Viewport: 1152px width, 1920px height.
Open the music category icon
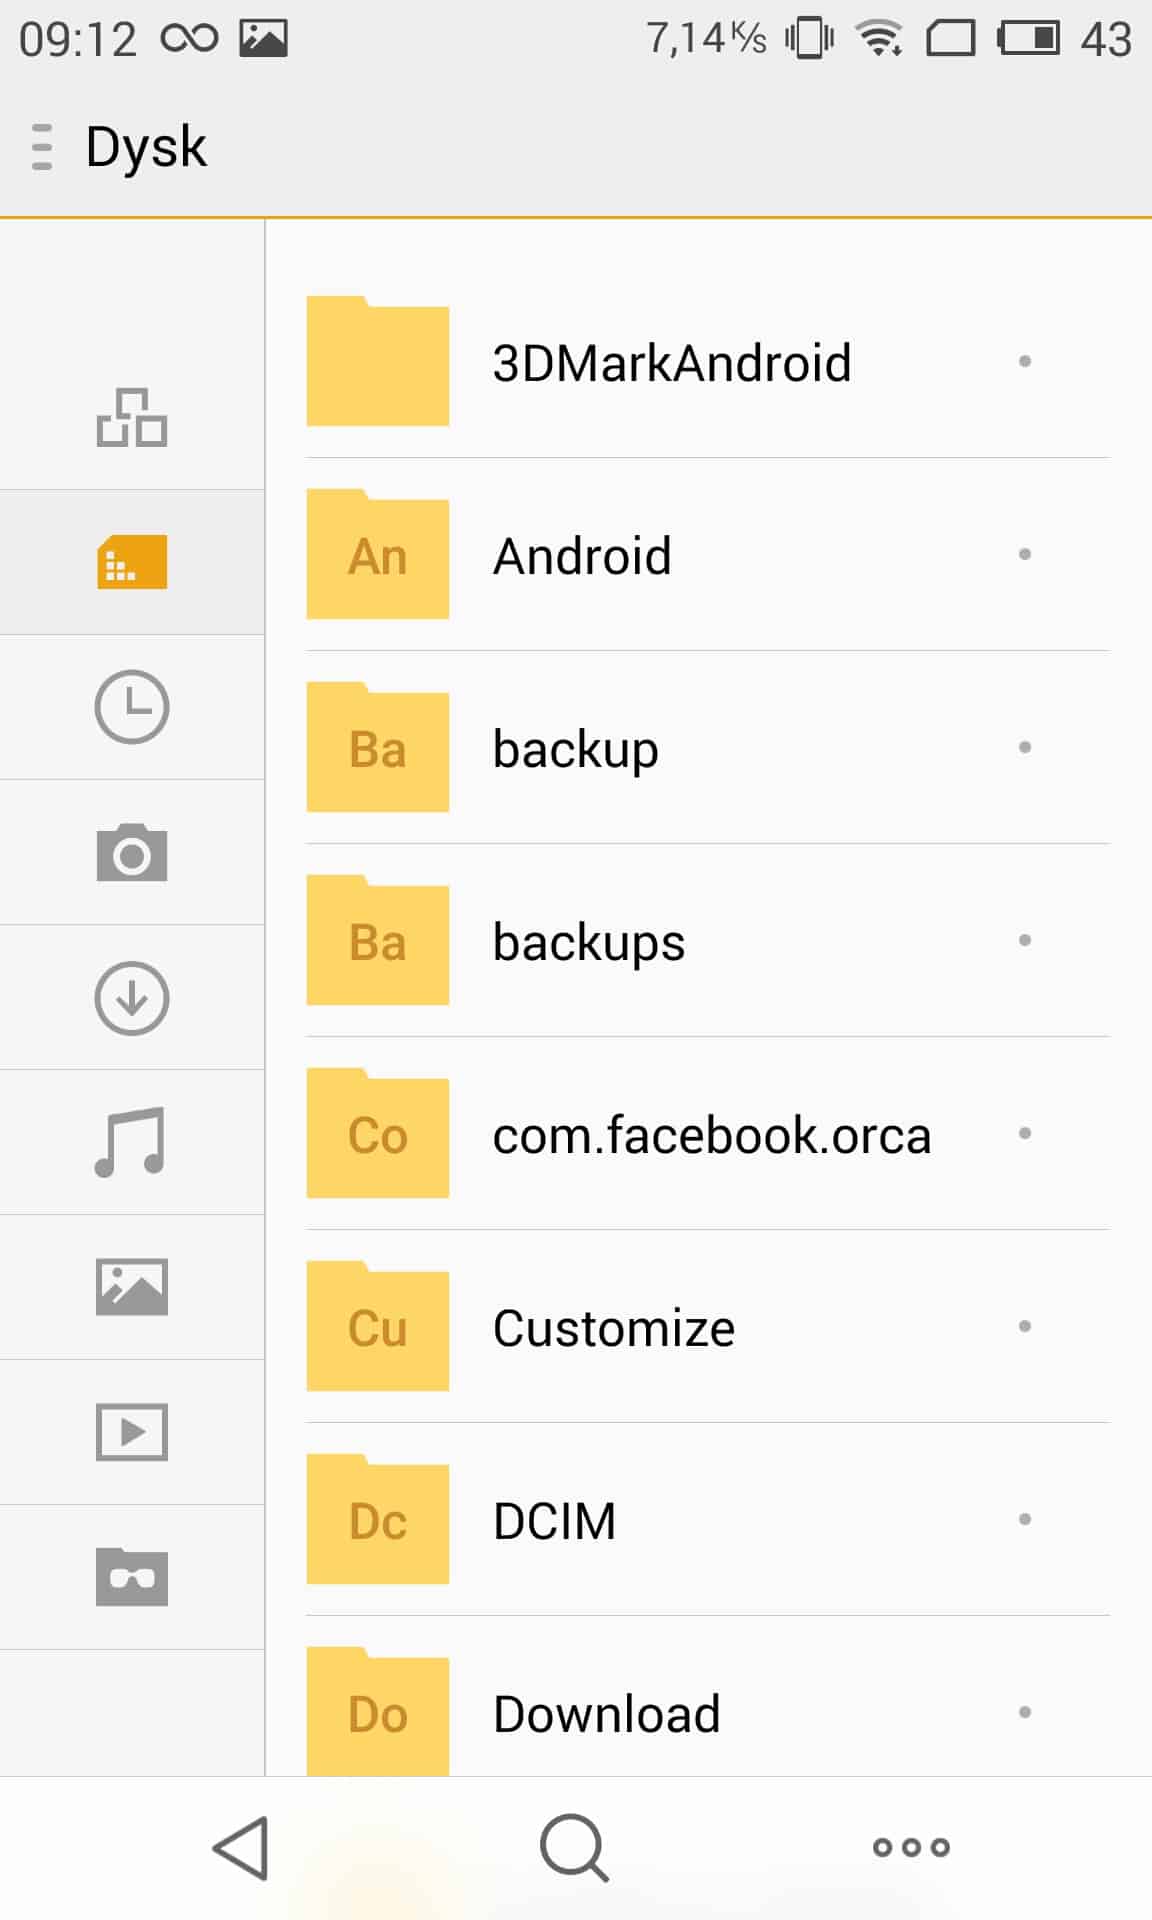[x=132, y=1142]
